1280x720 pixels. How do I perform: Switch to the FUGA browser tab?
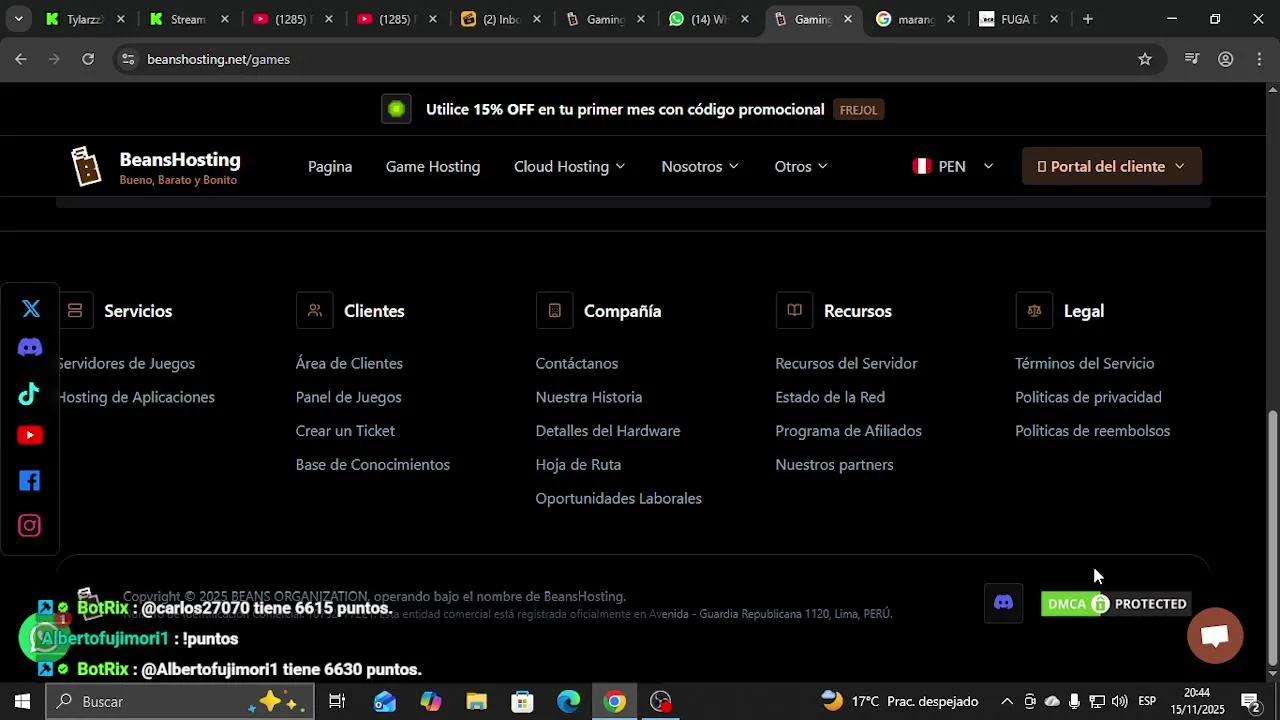click(1020, 19)
